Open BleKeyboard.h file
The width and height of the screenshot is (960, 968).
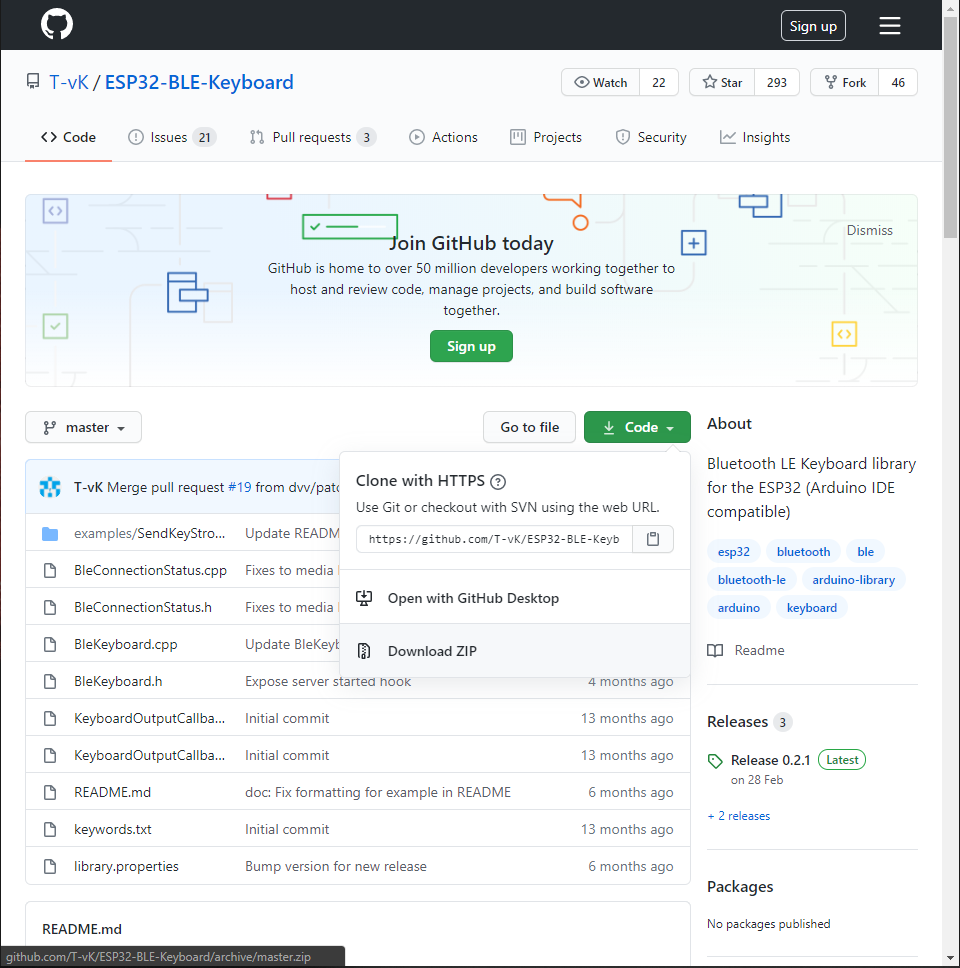coord(118,682)
